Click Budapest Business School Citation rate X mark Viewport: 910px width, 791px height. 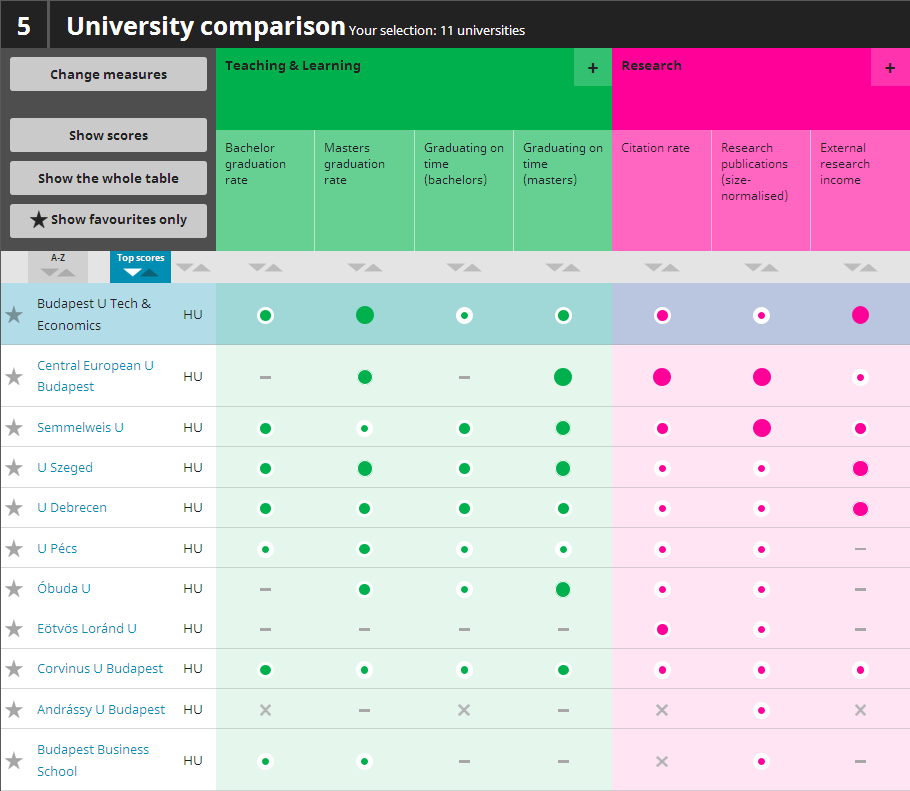point(662,761)
